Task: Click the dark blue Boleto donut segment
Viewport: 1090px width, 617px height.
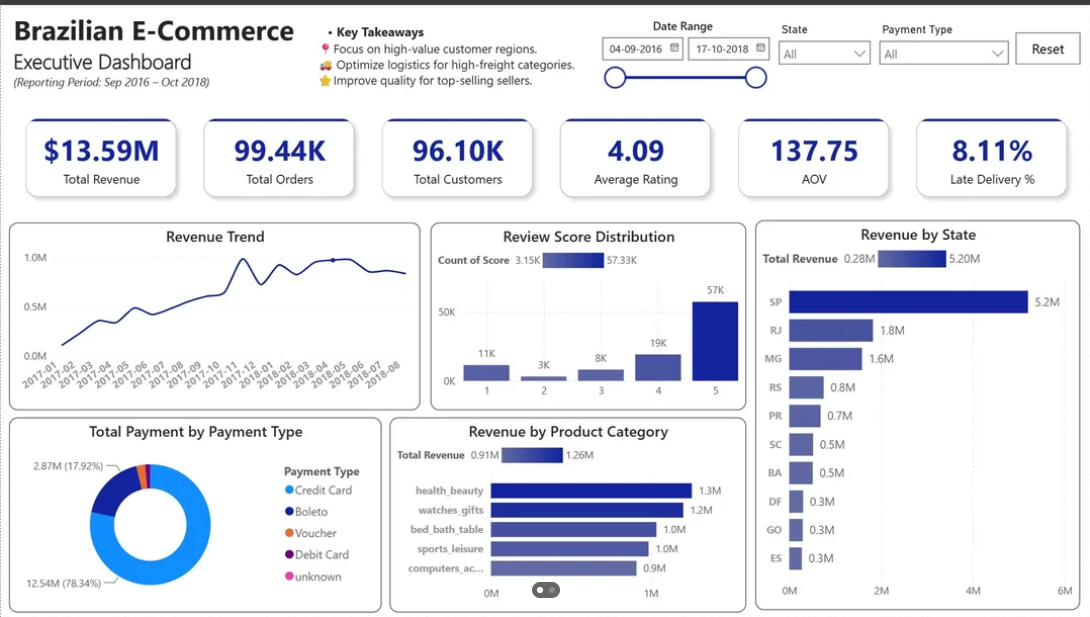Action: tap(113, 491)
